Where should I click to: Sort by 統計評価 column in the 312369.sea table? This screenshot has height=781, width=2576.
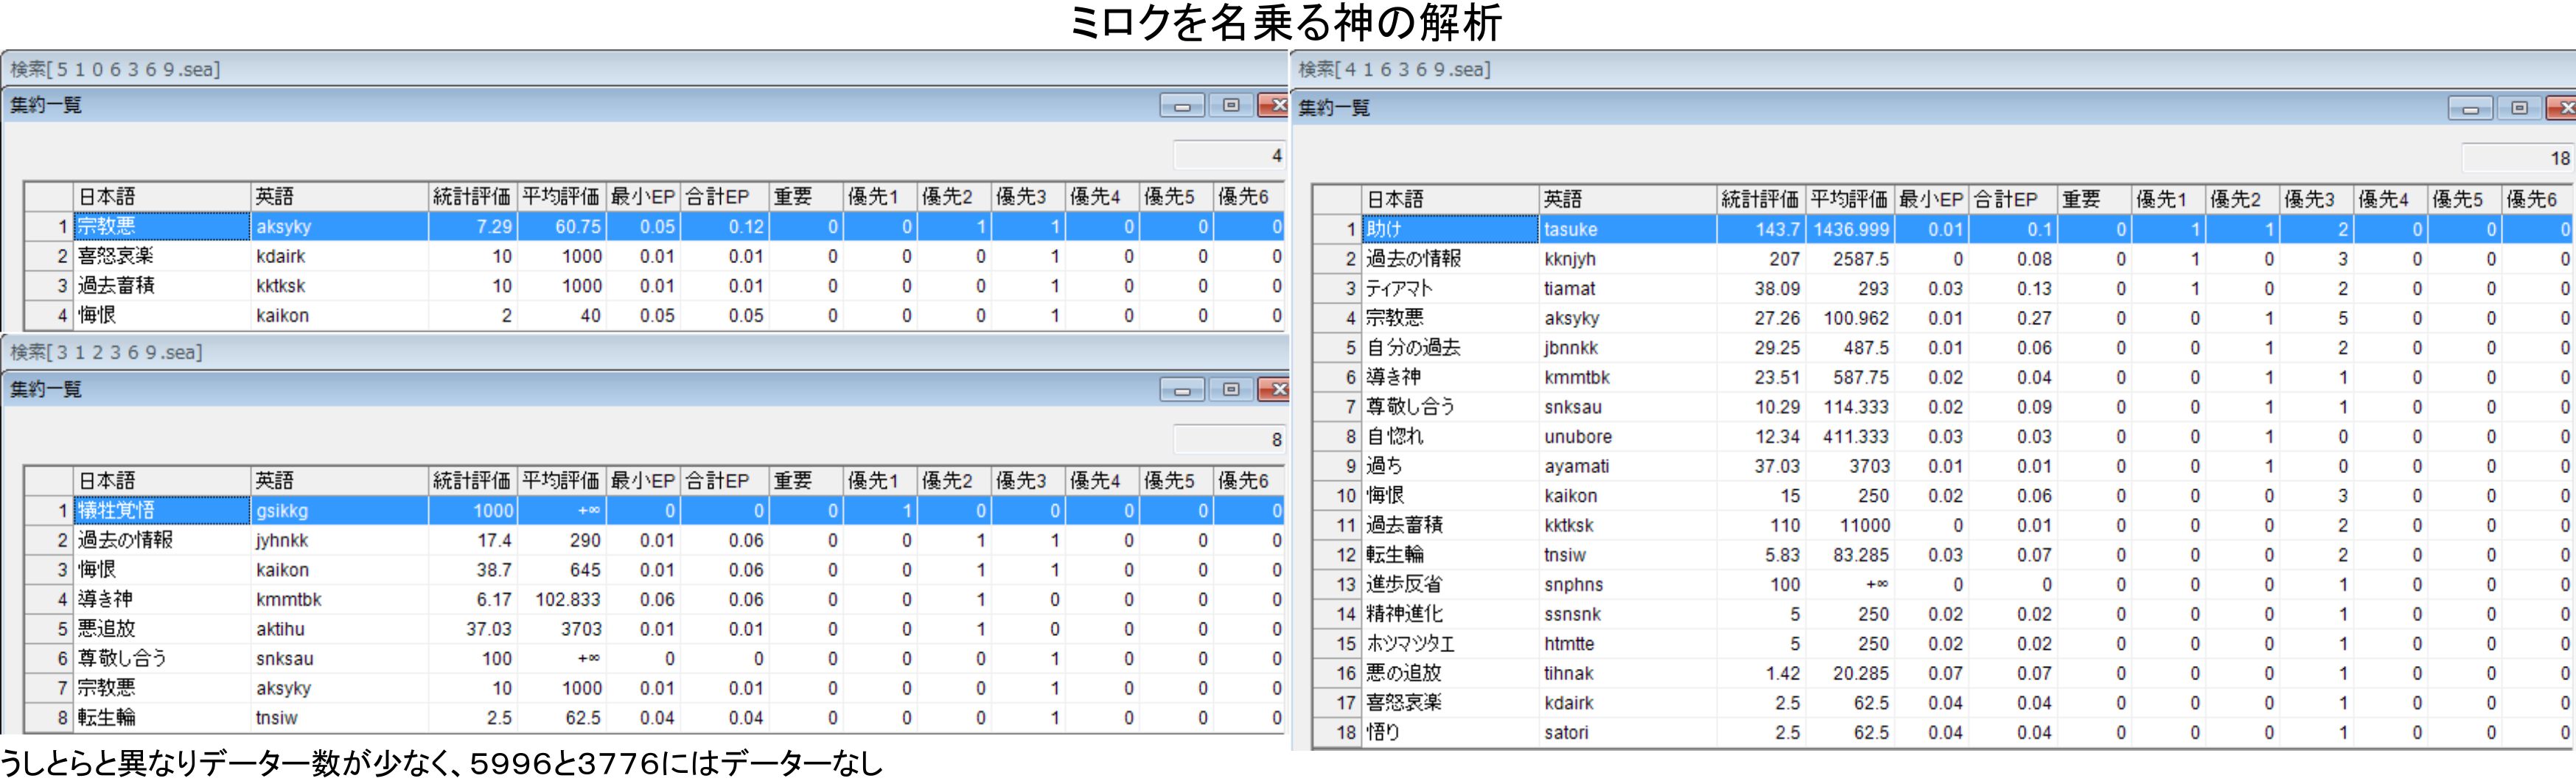471,481
